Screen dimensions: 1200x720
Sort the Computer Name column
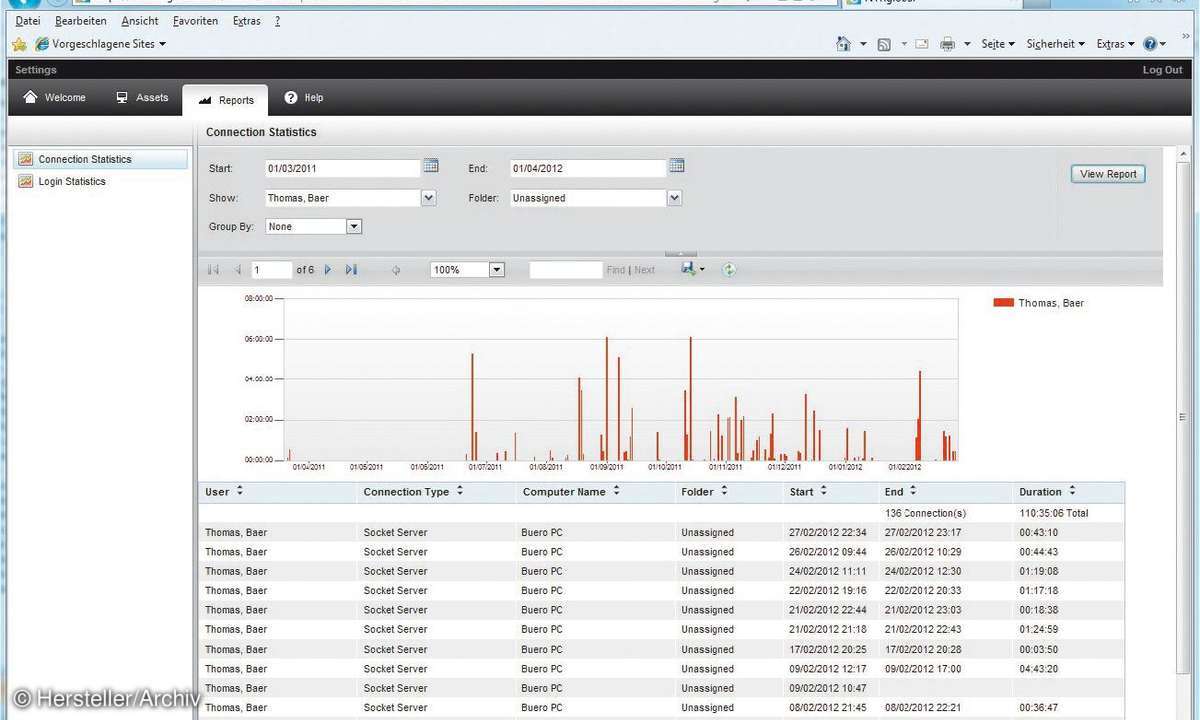pyautogui.click(x=617, y=491)
